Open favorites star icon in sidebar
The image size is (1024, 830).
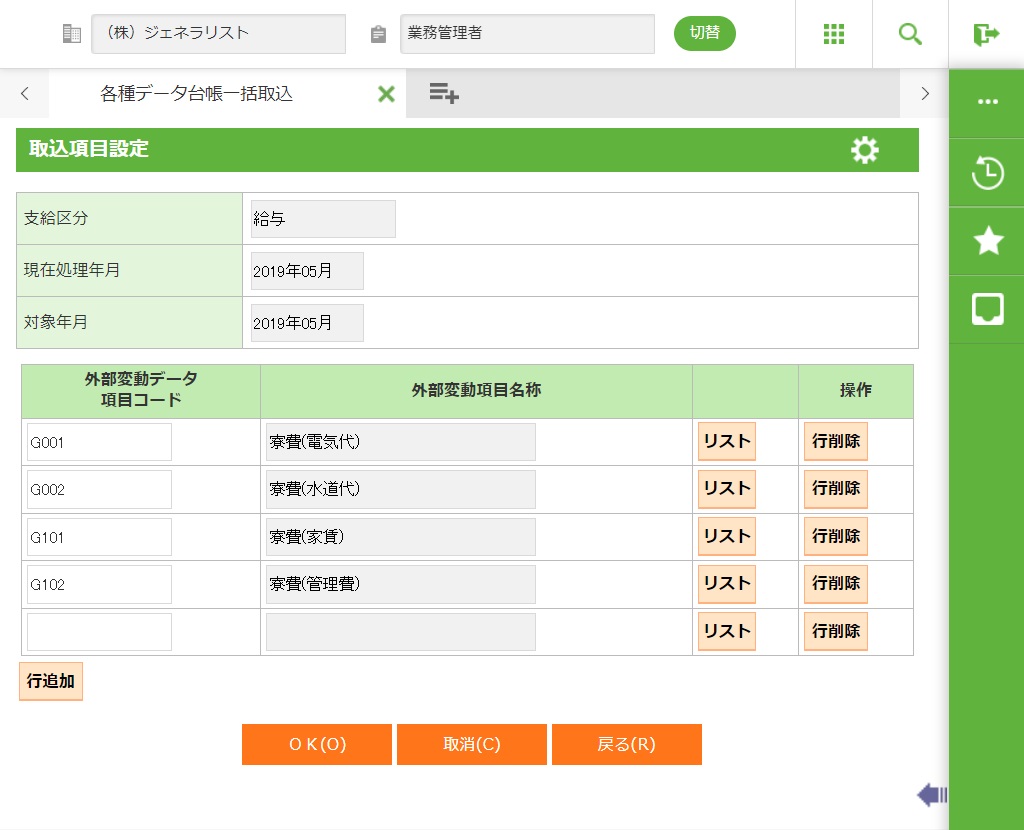click(987, 241)
